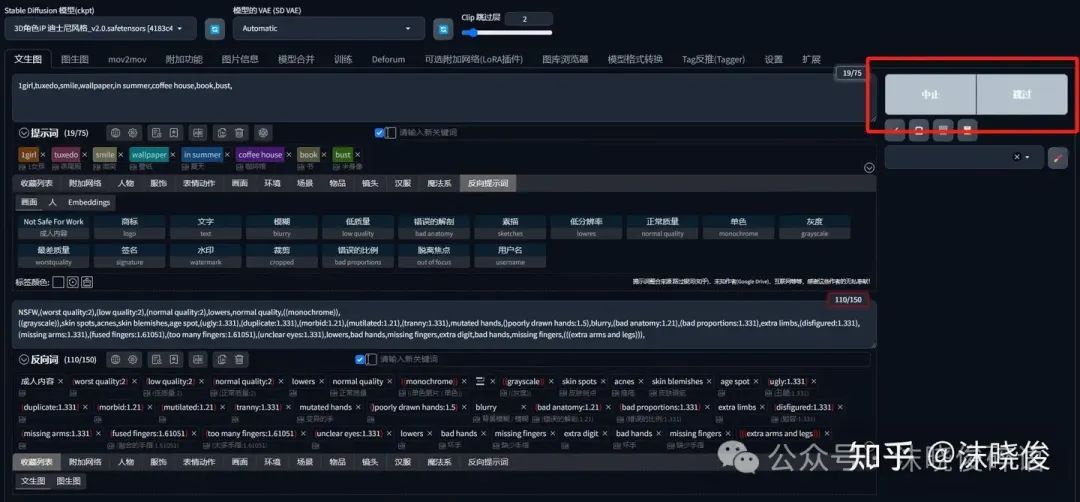Open the mov2mov tab
Viewport: 1080px width, 502px height.
coord(125,59)
